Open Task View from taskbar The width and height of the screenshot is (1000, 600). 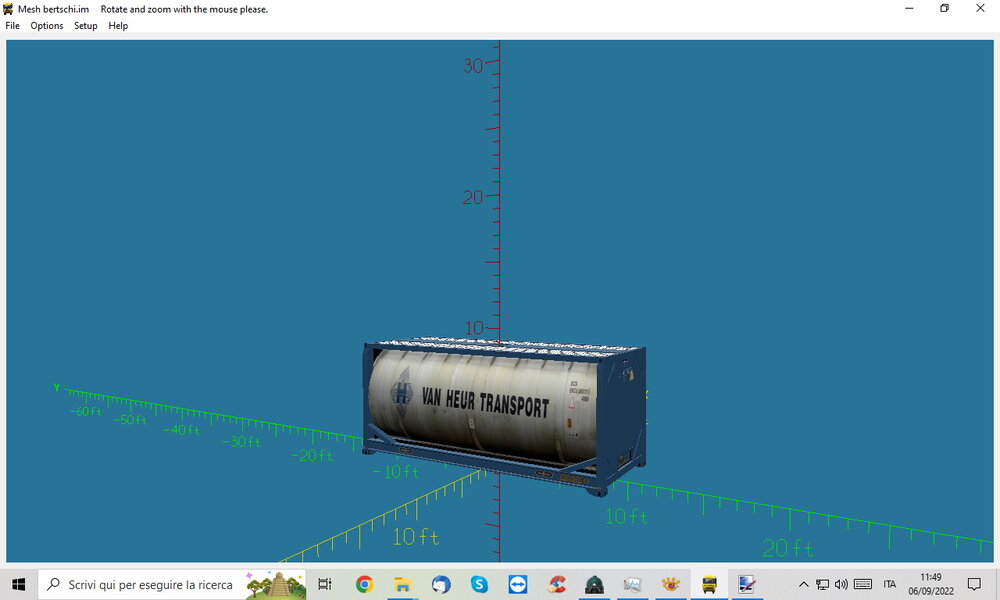tap(325, 584)
